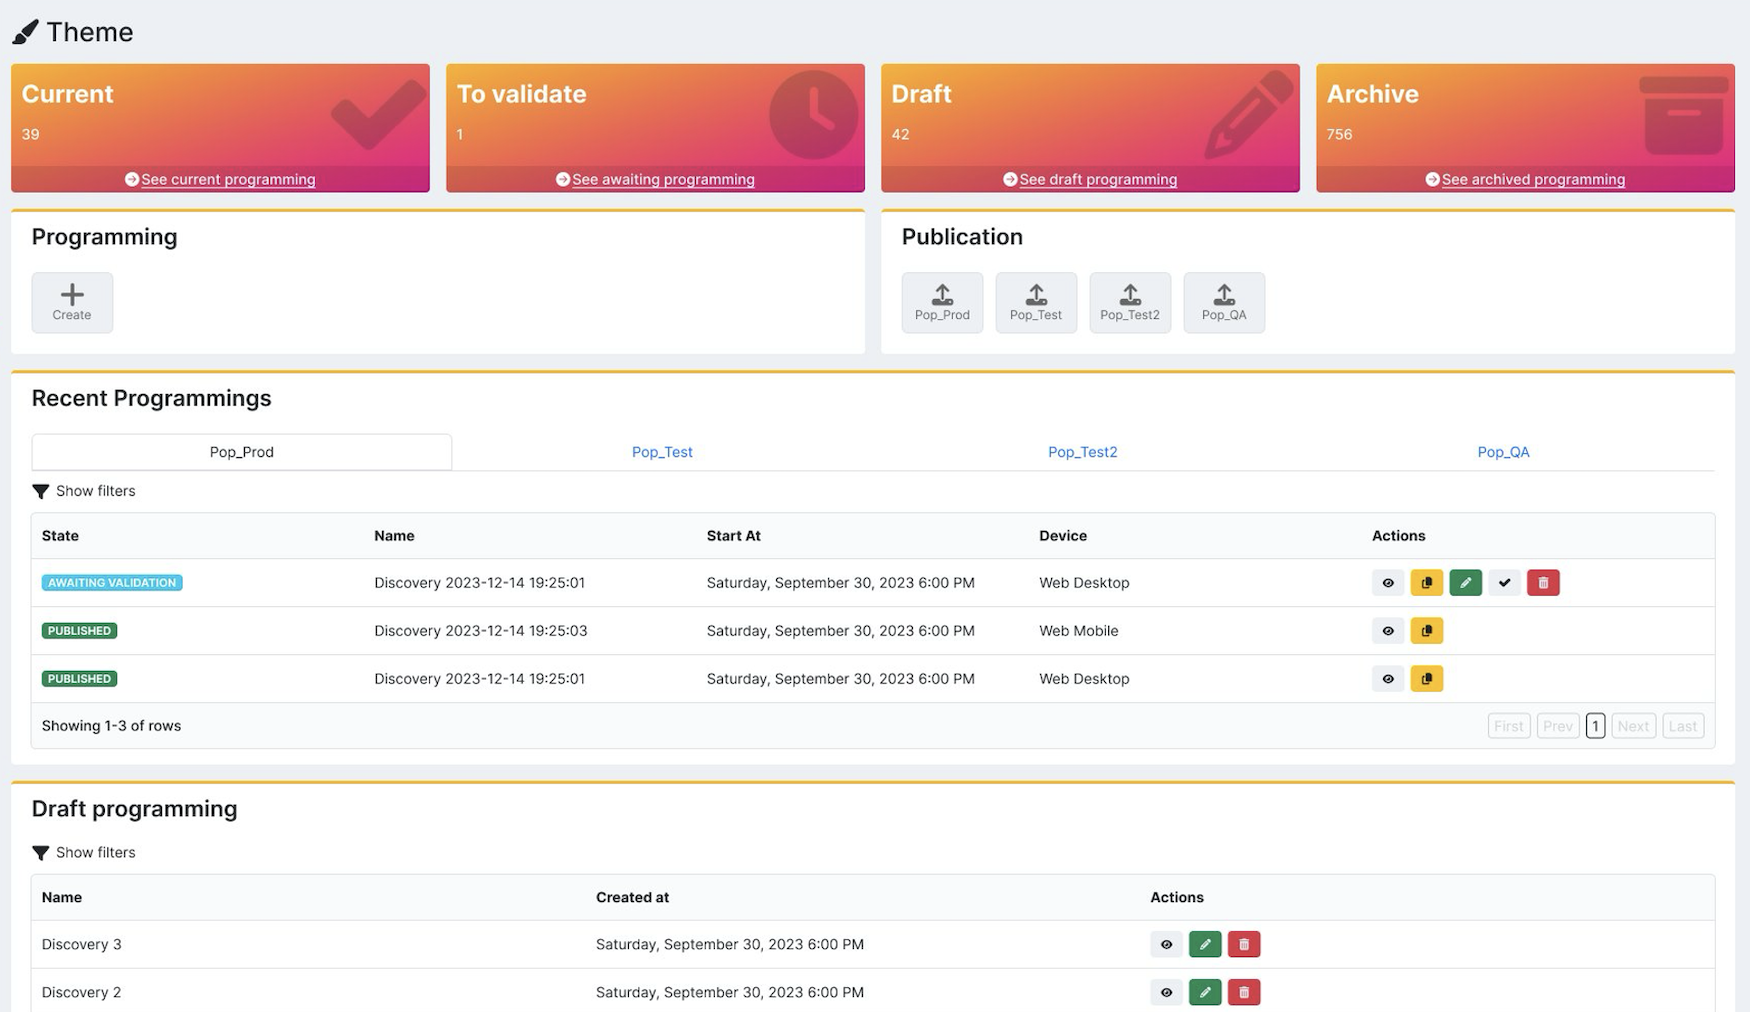Click the Web Mobile device cell

point(1079,631)
